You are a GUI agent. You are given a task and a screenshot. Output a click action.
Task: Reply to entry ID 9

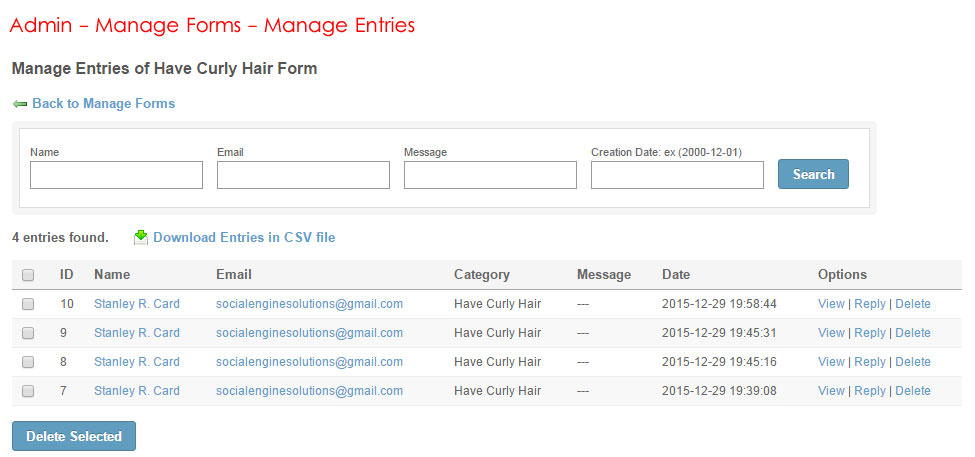870,333
